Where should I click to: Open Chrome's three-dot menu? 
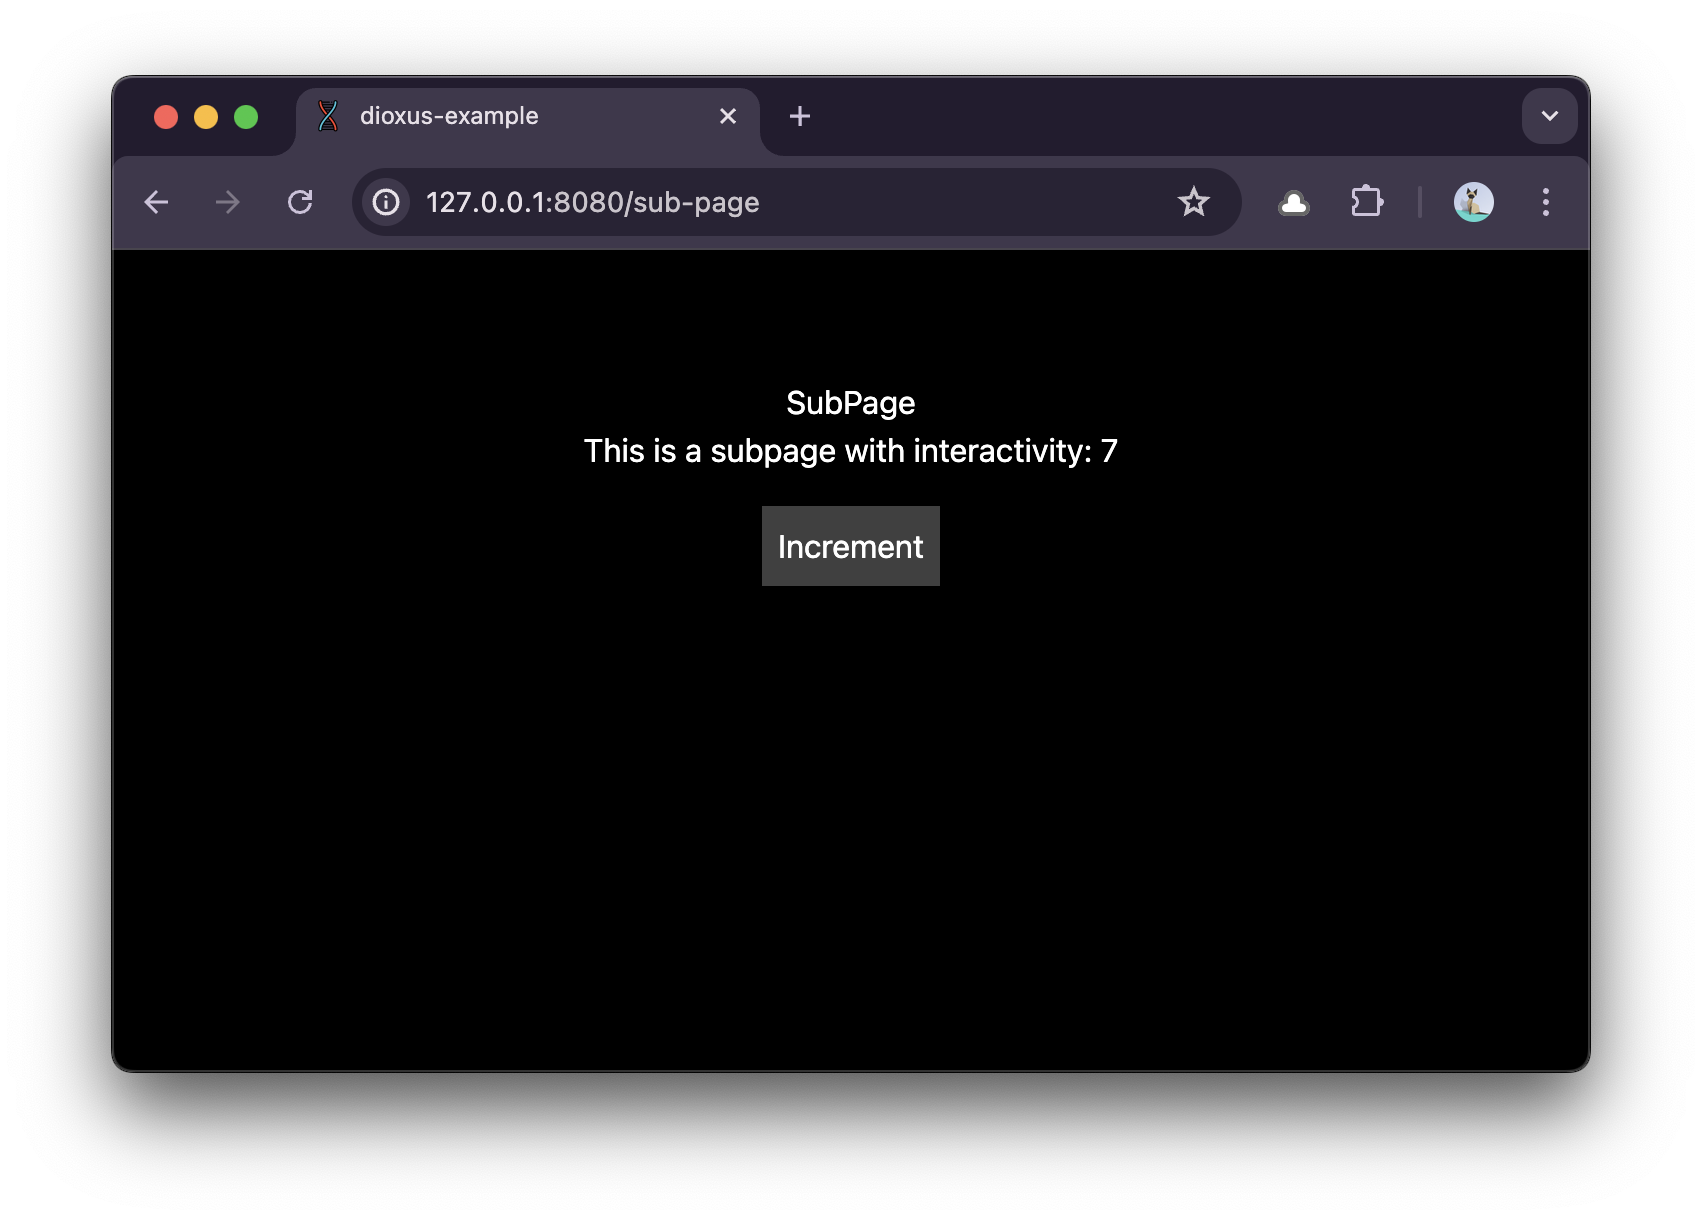click(1545, 202)
